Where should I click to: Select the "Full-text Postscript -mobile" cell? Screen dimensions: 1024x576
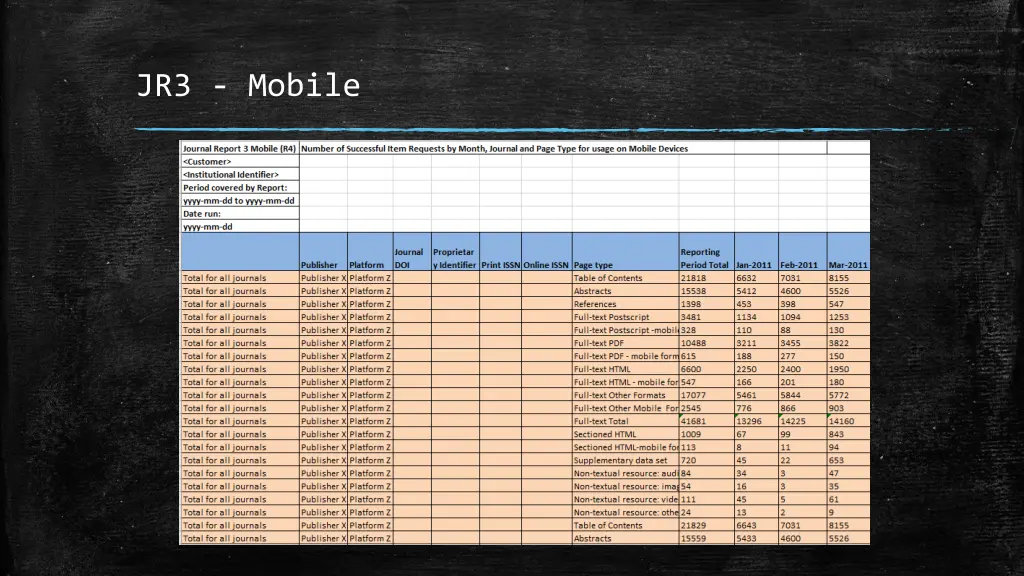click(625, 330)
